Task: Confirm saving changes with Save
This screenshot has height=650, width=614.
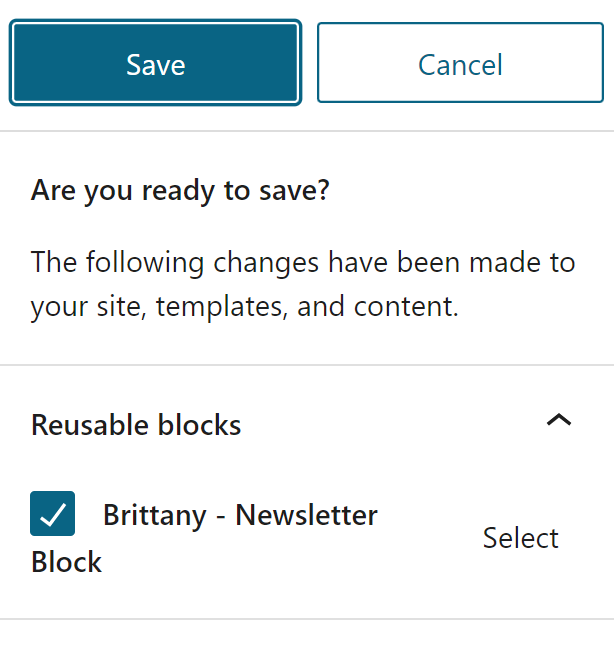Action: (x=155, y=64)
